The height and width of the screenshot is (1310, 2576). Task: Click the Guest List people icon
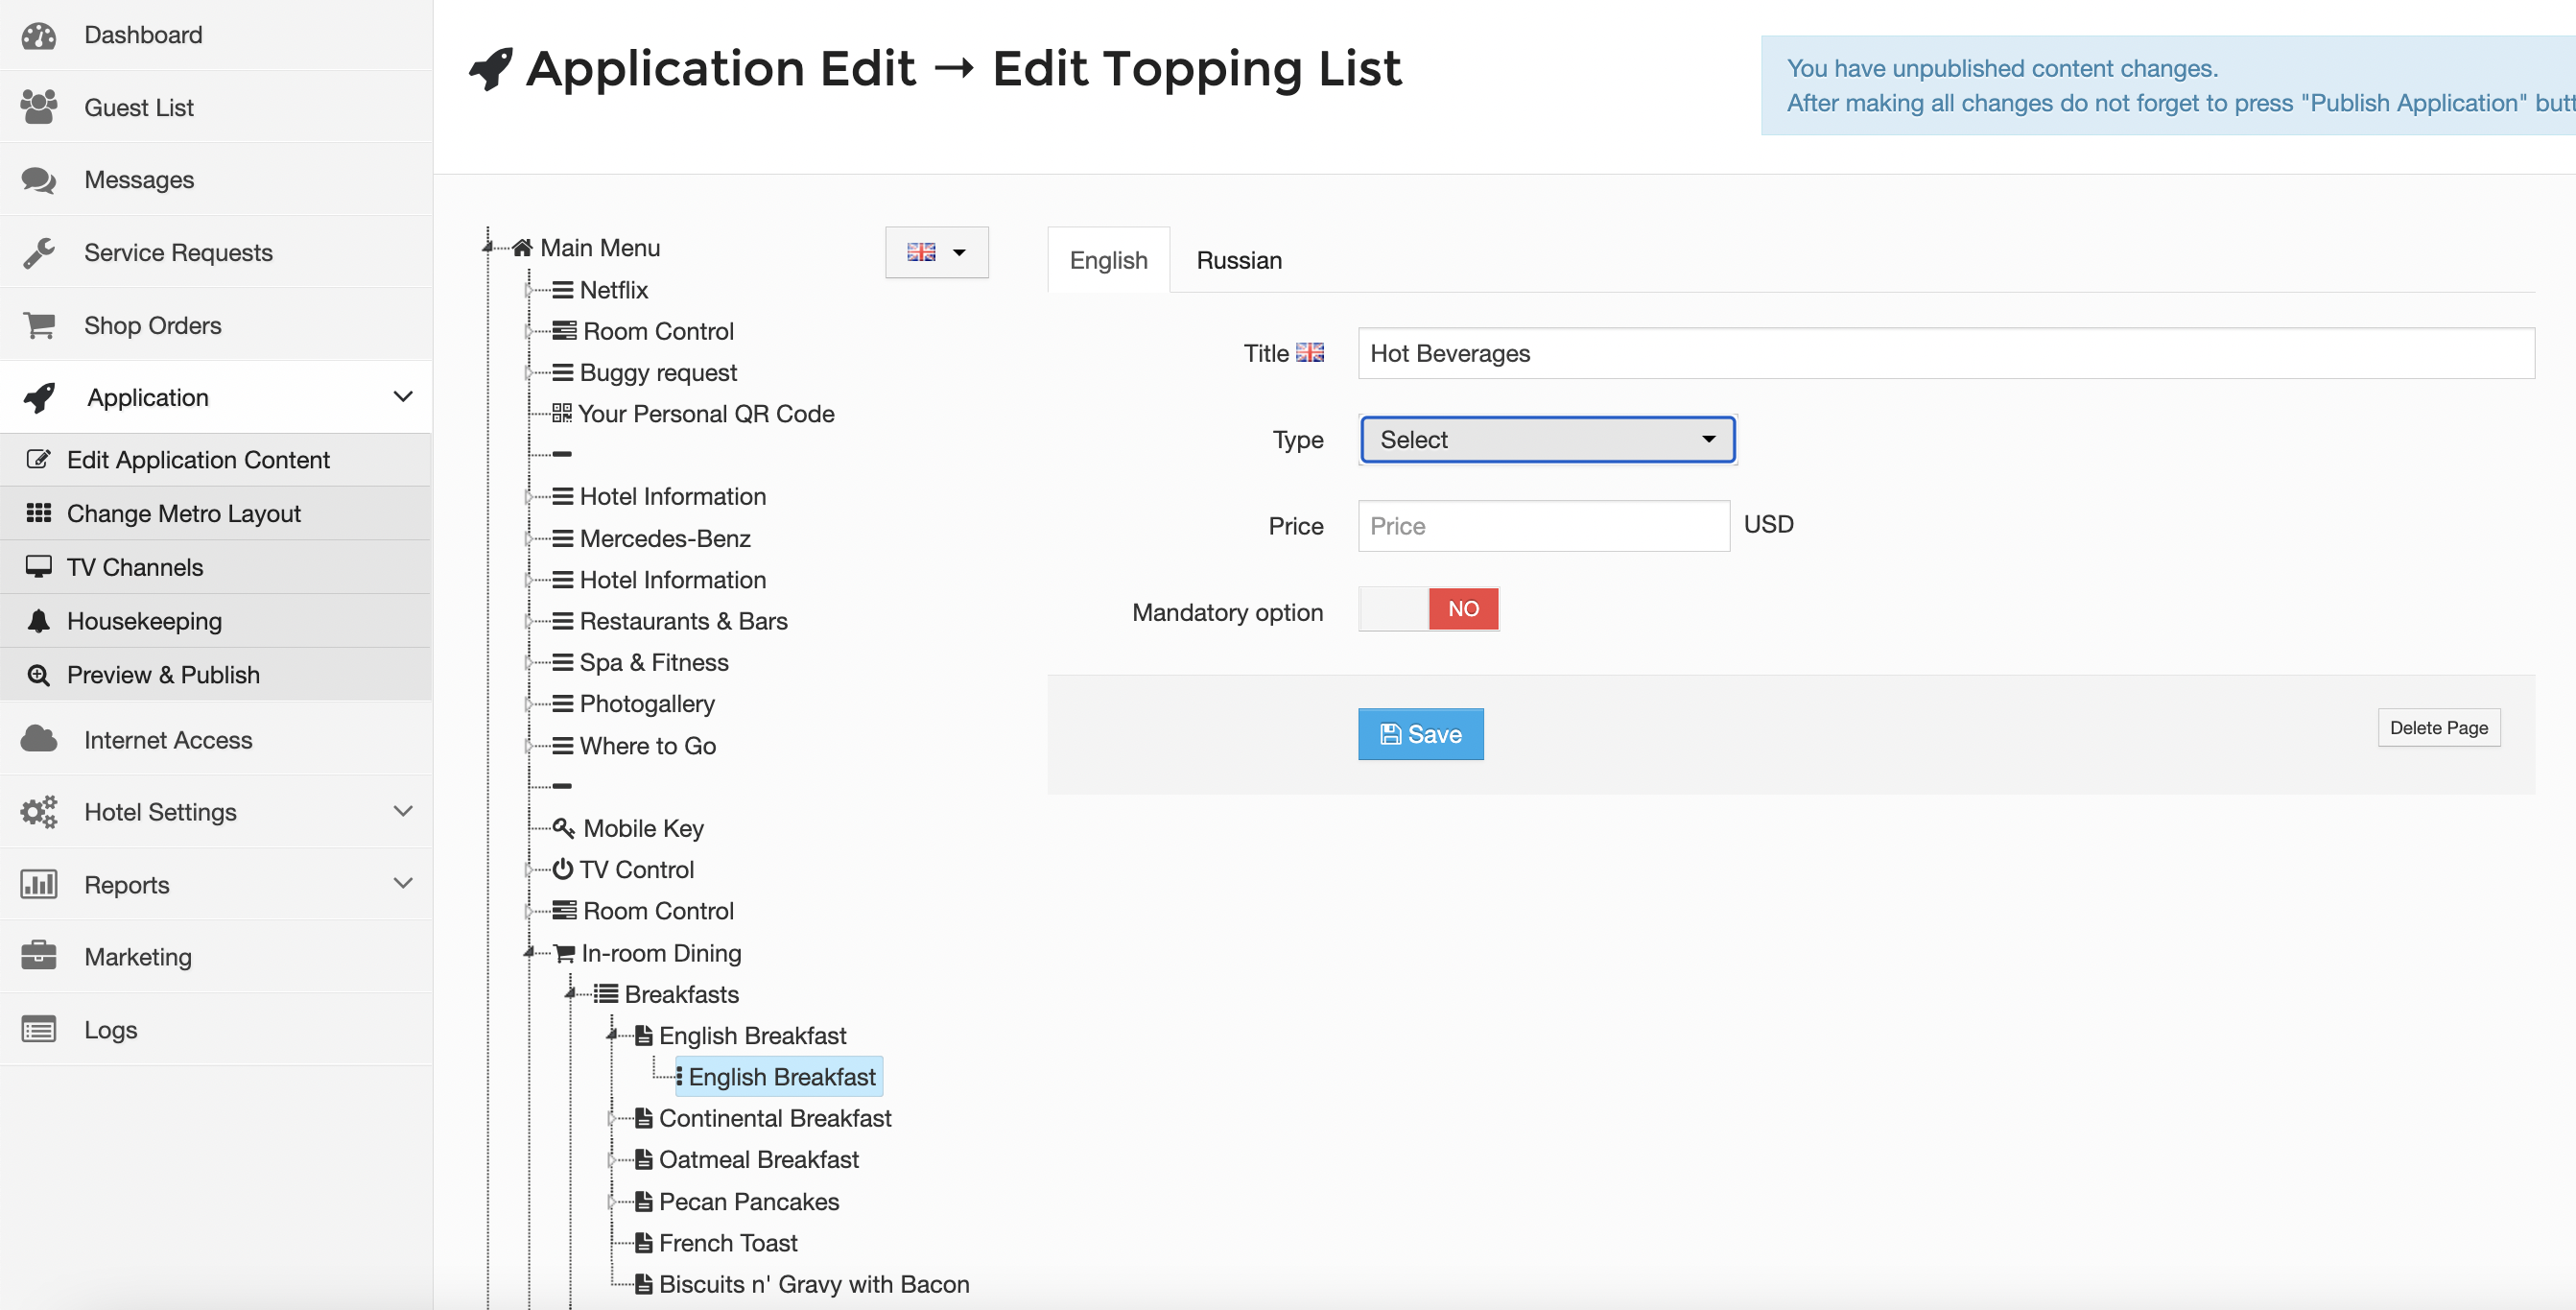point(39,107)
